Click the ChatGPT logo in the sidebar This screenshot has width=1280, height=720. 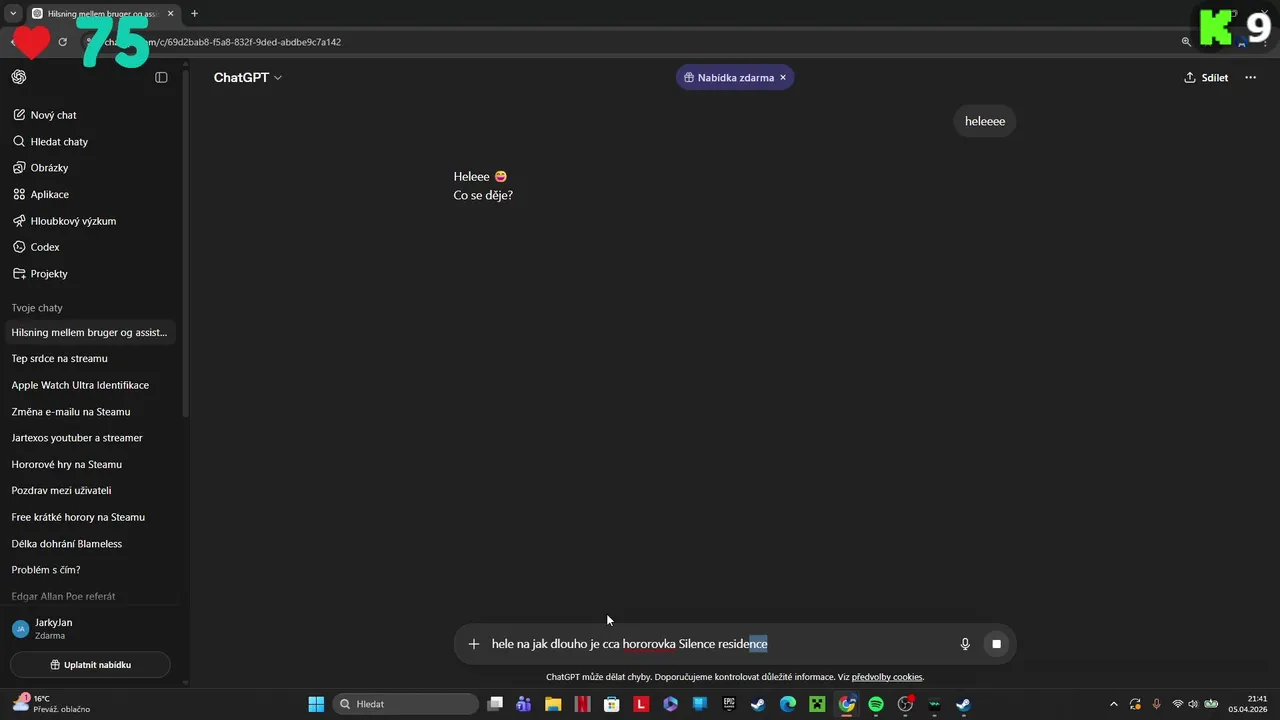click(19, 77)
